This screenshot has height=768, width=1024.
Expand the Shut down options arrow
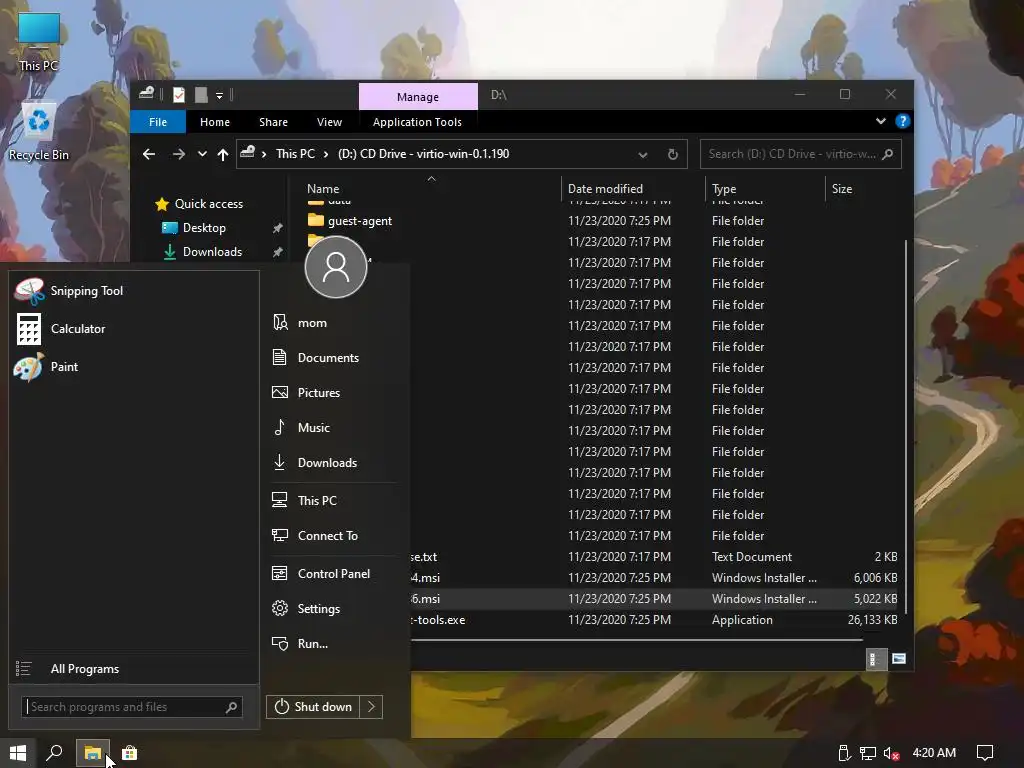click(x=371, y=707)
